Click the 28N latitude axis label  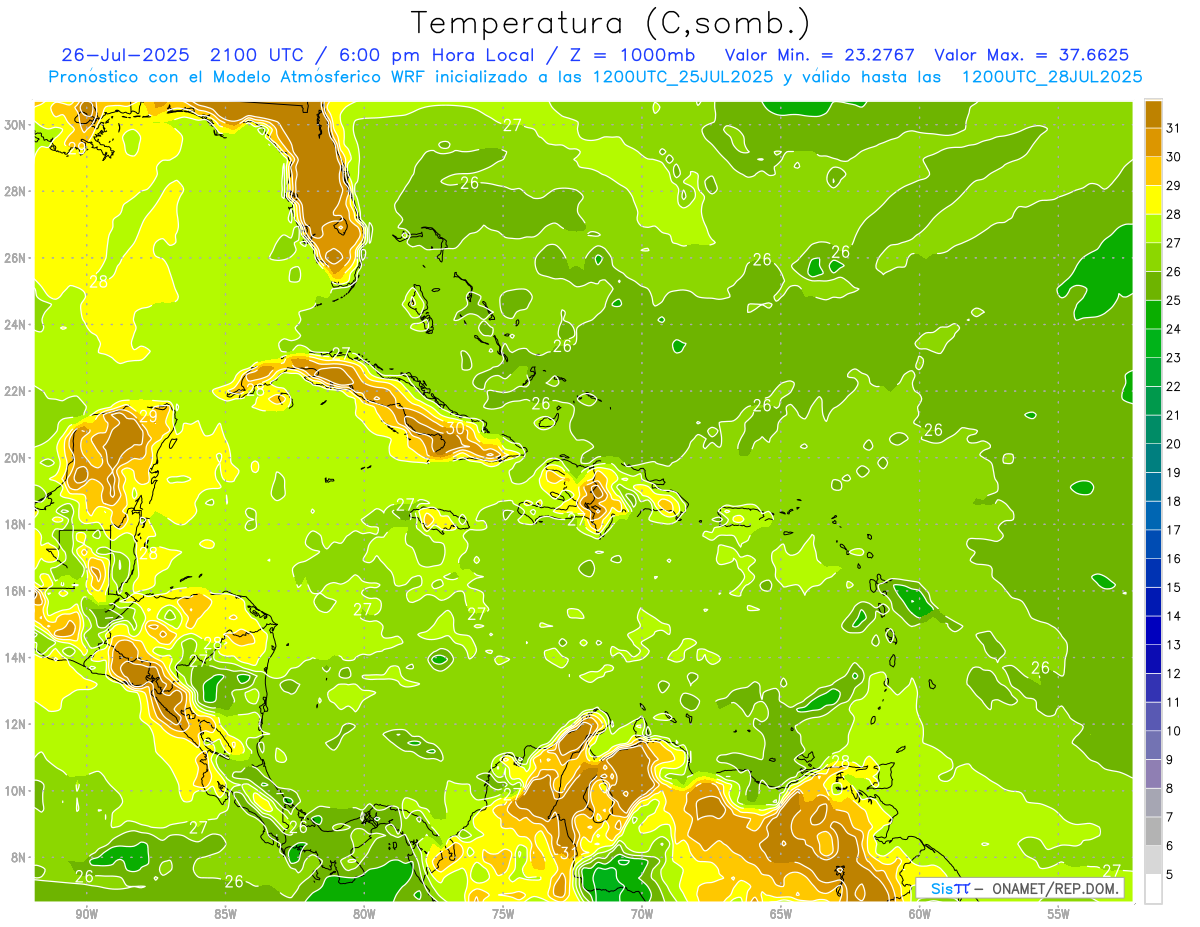point(17,191)
